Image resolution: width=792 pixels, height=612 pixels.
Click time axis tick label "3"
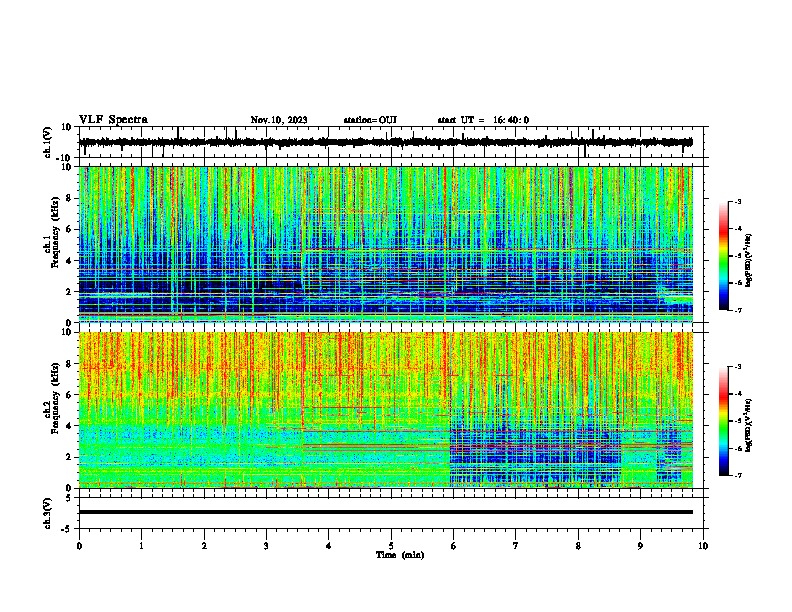coord(266,546)
